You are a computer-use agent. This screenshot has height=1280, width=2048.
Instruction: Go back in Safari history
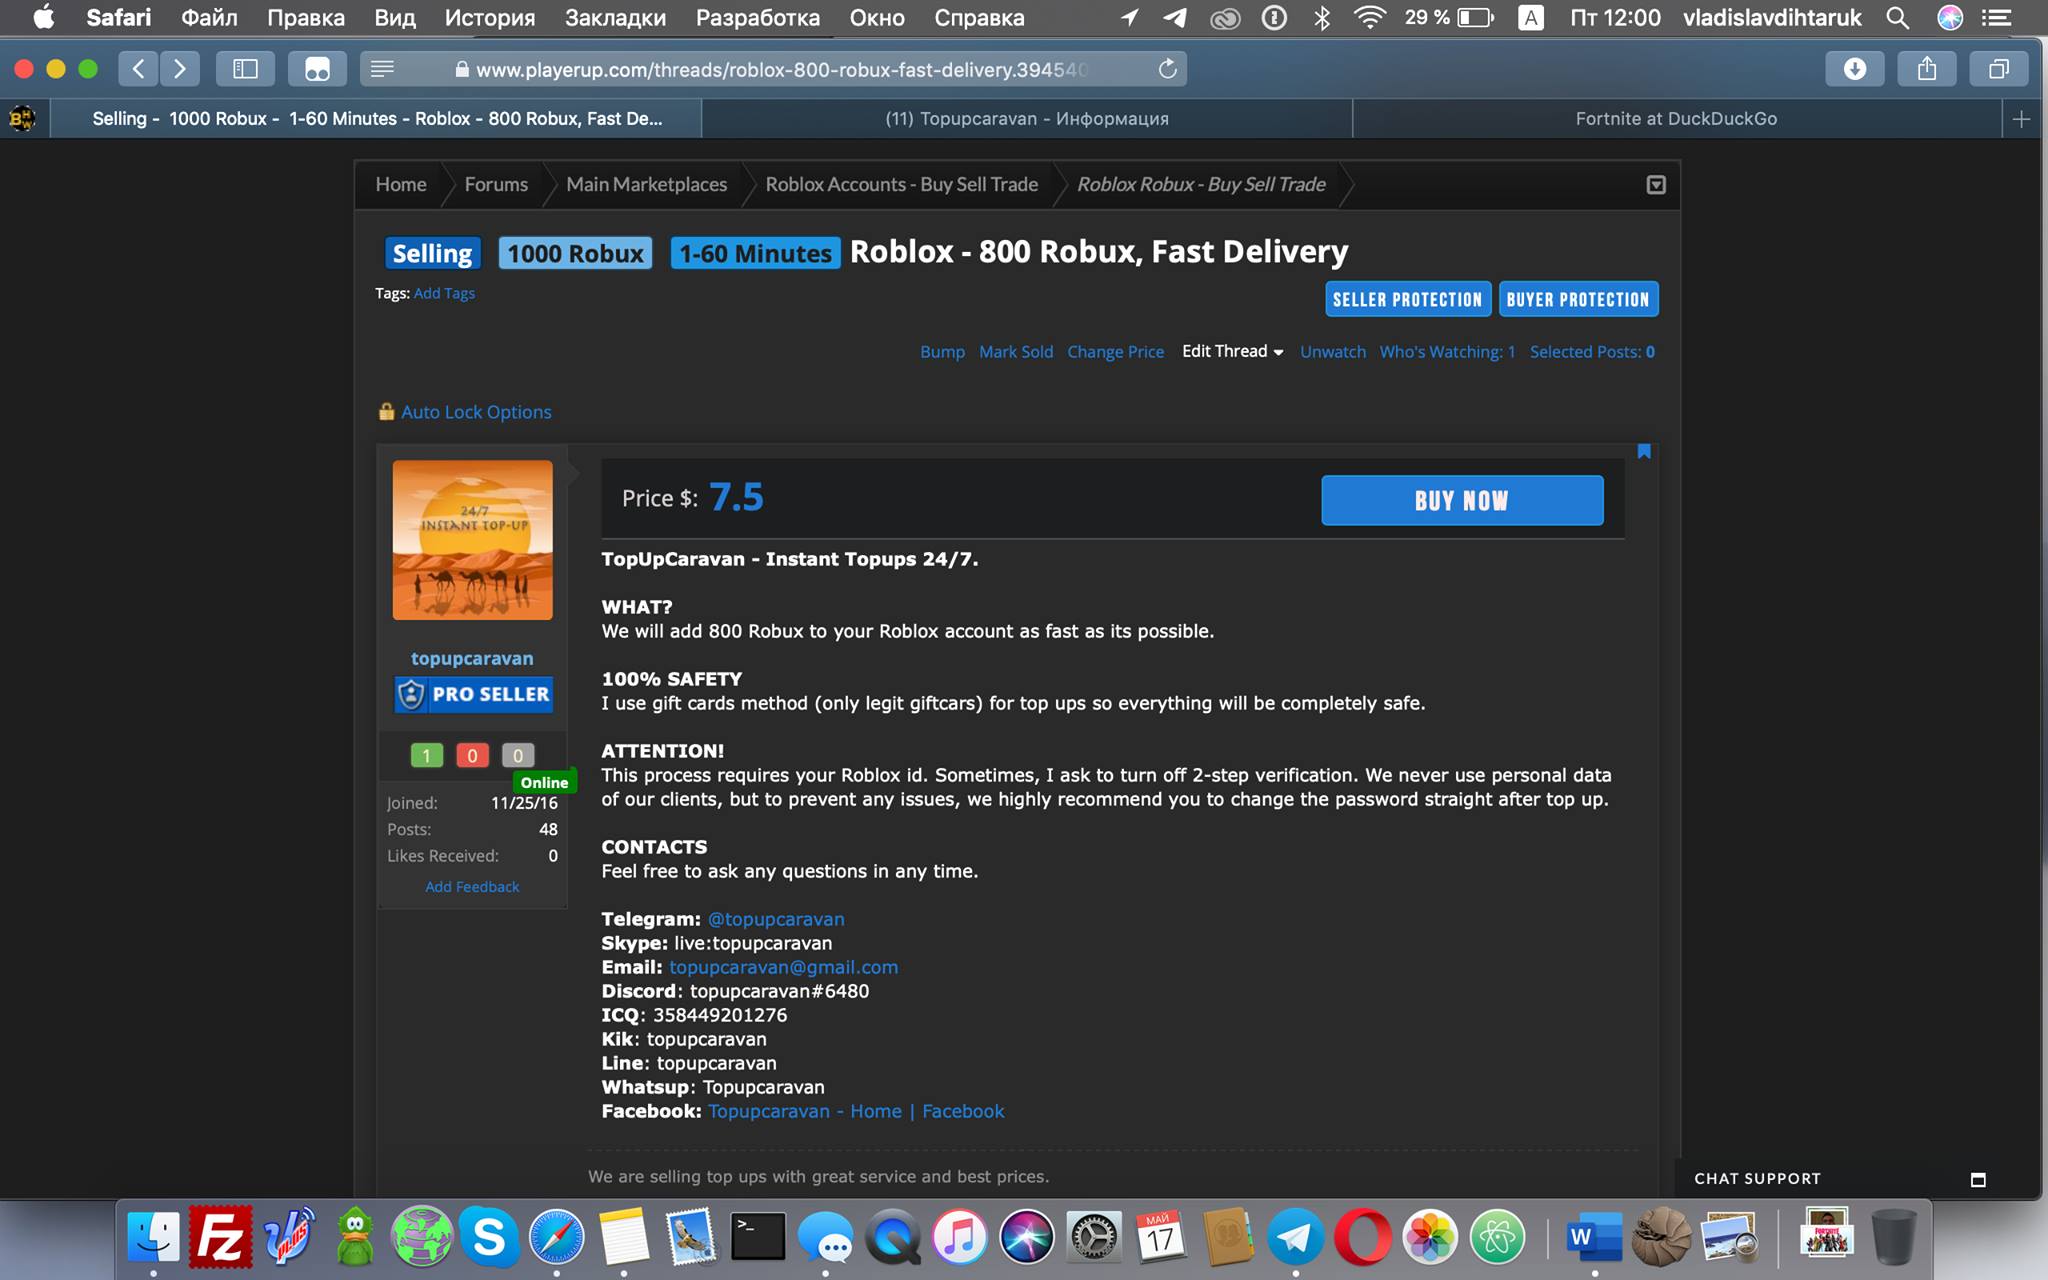pyautogui.click(x=139, y=69)
